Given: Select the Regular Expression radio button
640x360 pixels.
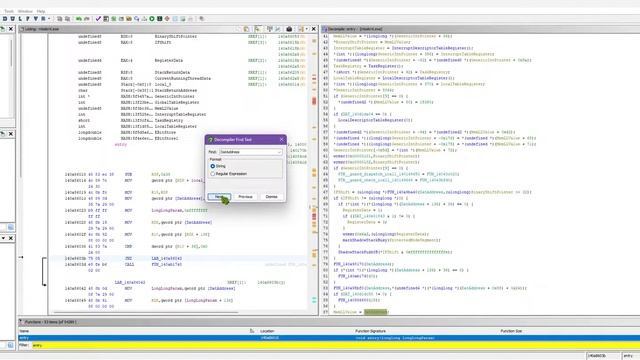Looking at the screenshot, I should point(213,174).
